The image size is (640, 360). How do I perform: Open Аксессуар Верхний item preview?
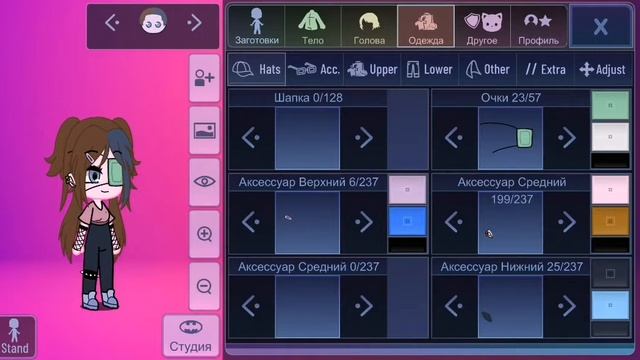tap(307, 222)
